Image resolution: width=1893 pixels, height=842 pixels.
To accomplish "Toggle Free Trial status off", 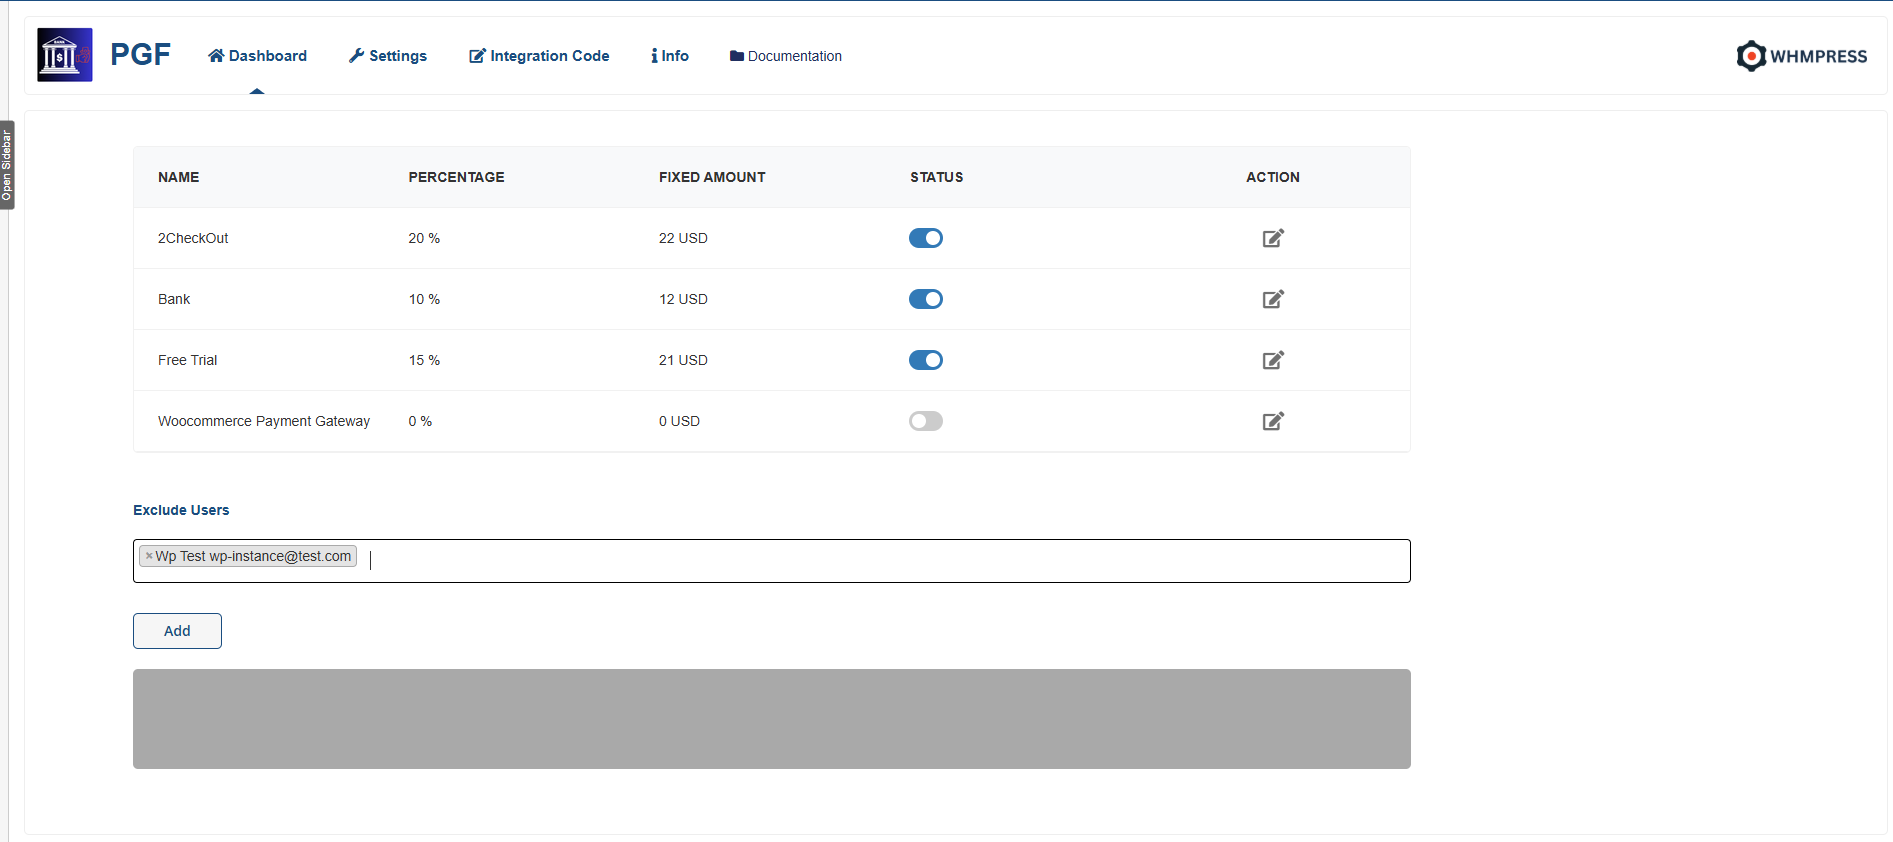I will click(x=925, y=360).
